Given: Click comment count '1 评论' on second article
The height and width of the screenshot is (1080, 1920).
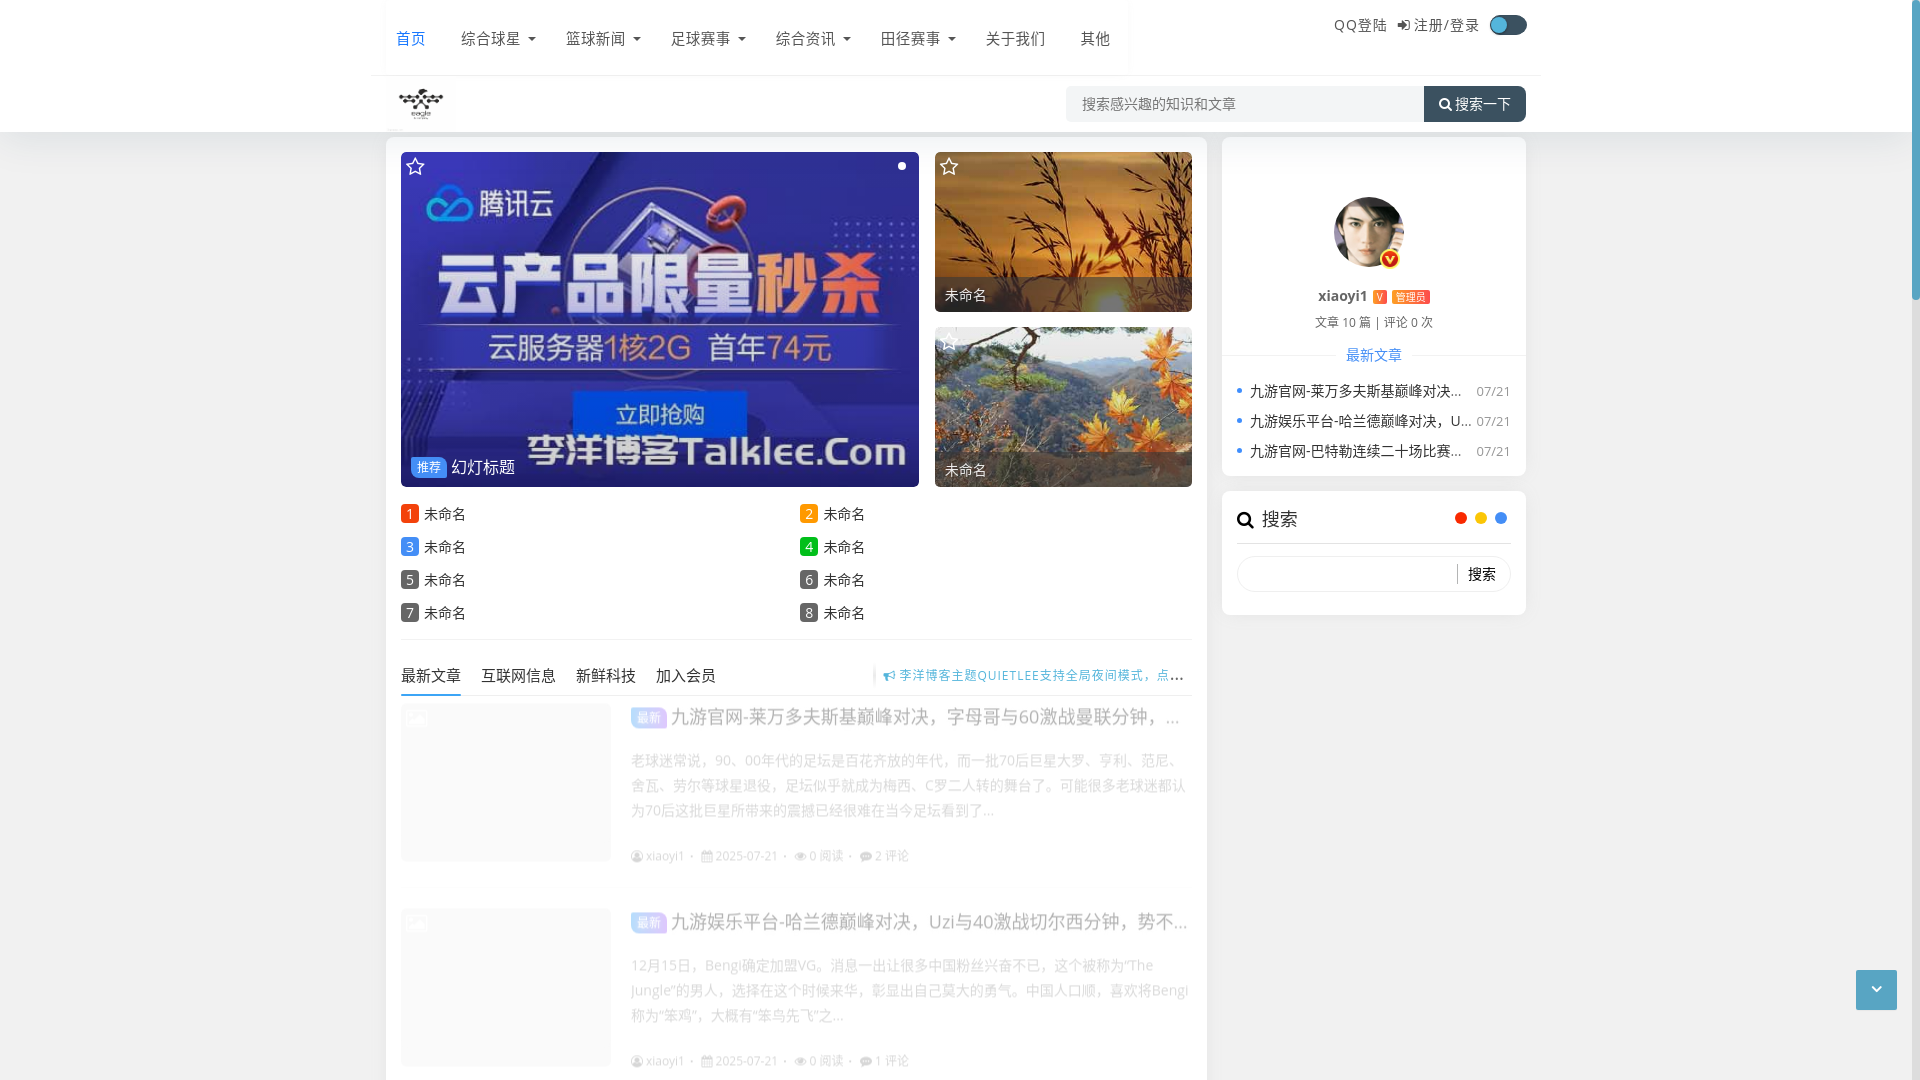Looking at the screenshot, I should [884, 1061].
